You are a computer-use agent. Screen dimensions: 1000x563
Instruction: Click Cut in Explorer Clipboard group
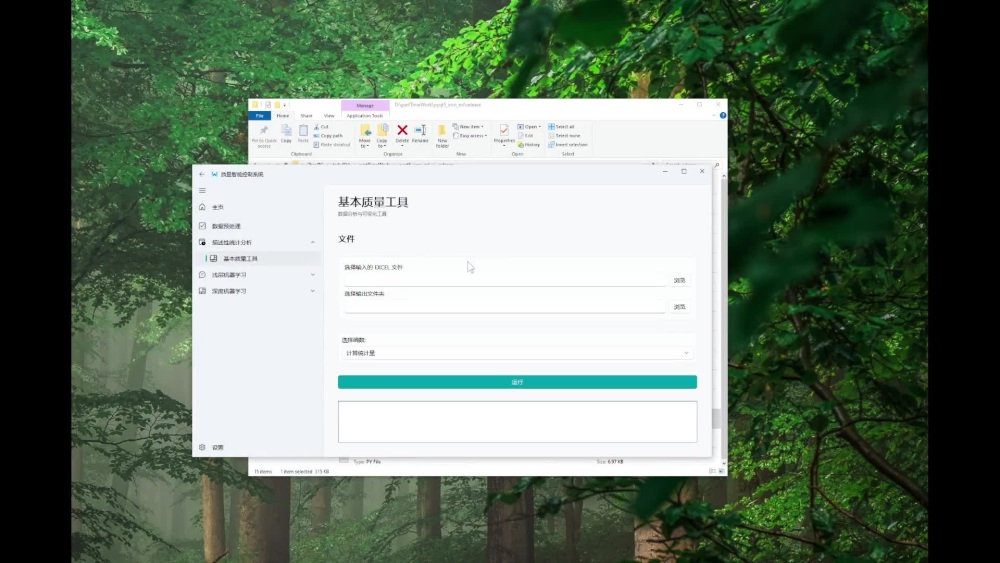pyautogui.click(x=321, y=127)
